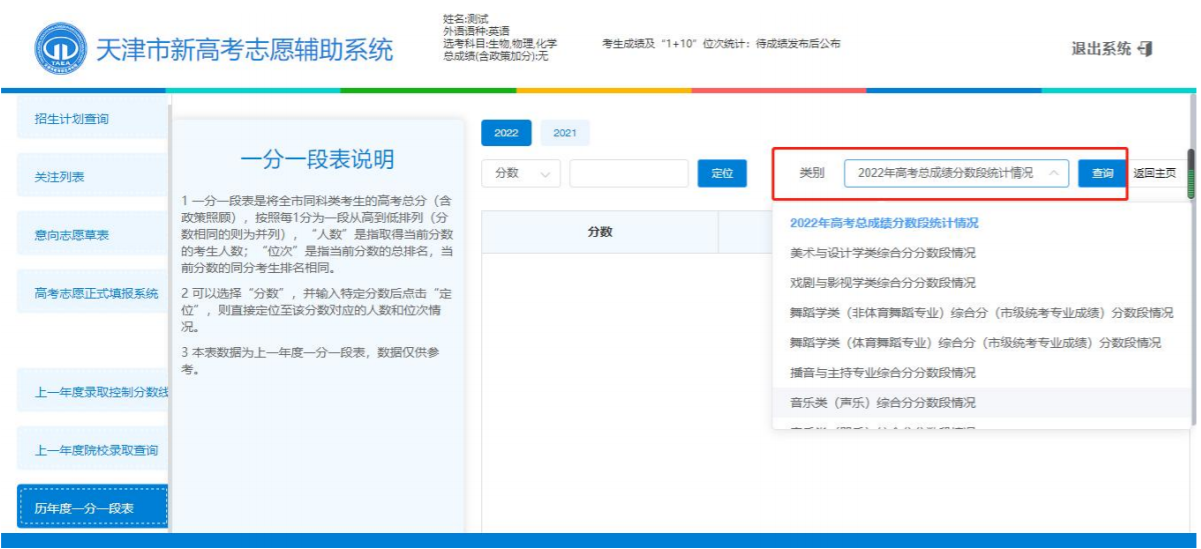Open 关注列表 in sidebar
Screen dimensions: 1201x549
(x=92, y=177)
